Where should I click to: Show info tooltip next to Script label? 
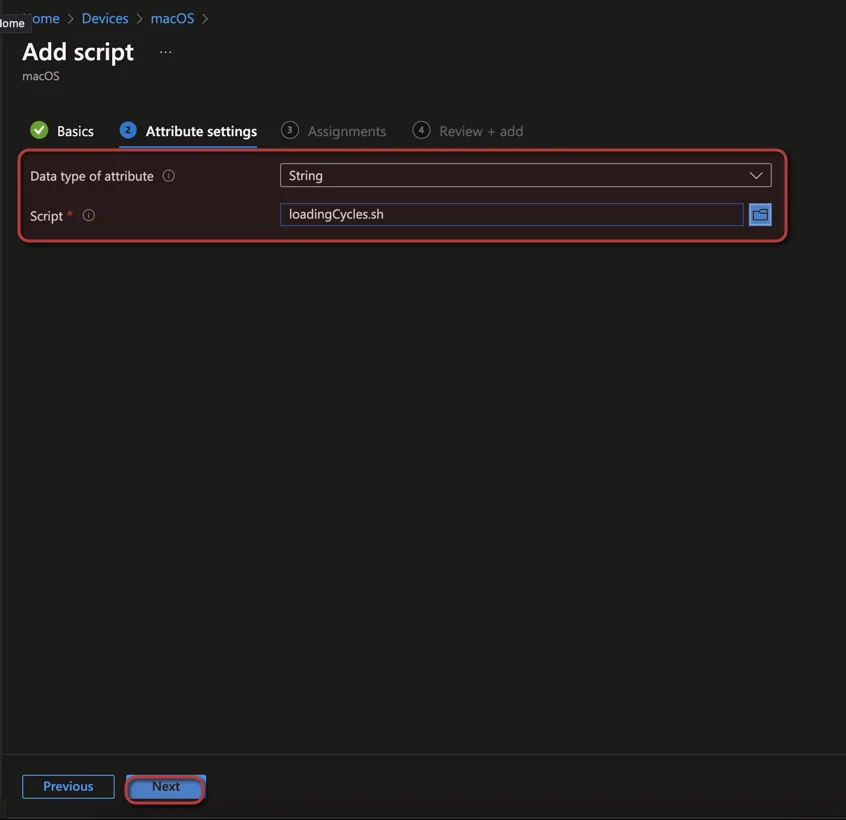click(88, 215)
